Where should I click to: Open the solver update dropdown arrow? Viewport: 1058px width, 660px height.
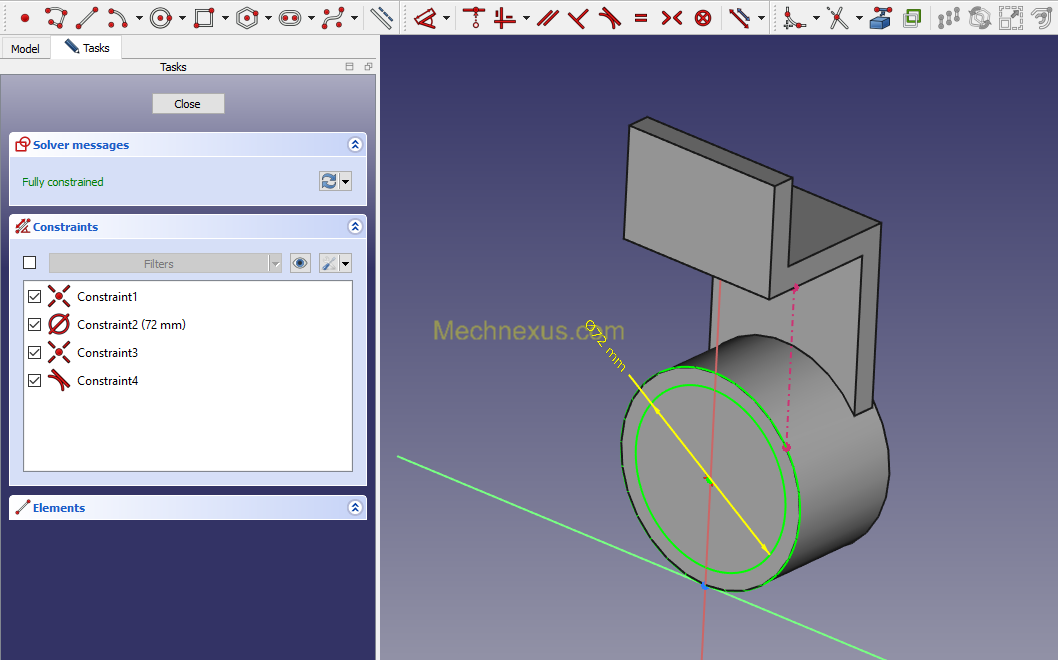coord(346,181)
